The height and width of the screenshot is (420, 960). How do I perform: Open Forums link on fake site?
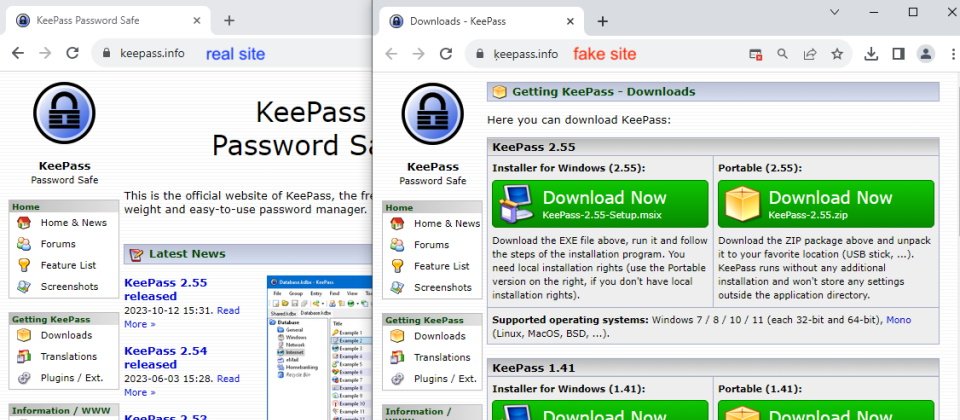click(431, 244)
